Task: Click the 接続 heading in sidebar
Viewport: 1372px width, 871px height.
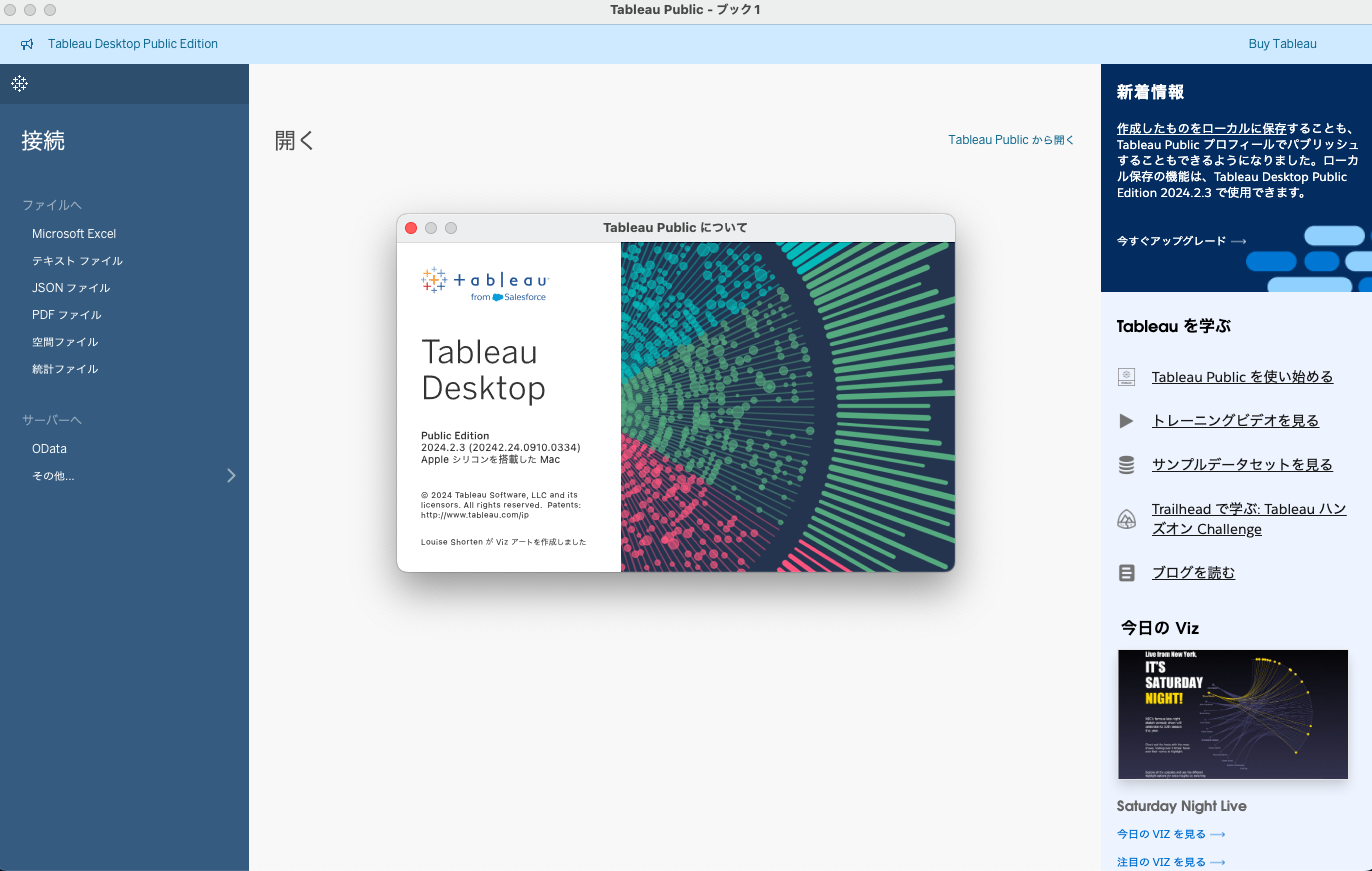Action: [x=43, y=141]
